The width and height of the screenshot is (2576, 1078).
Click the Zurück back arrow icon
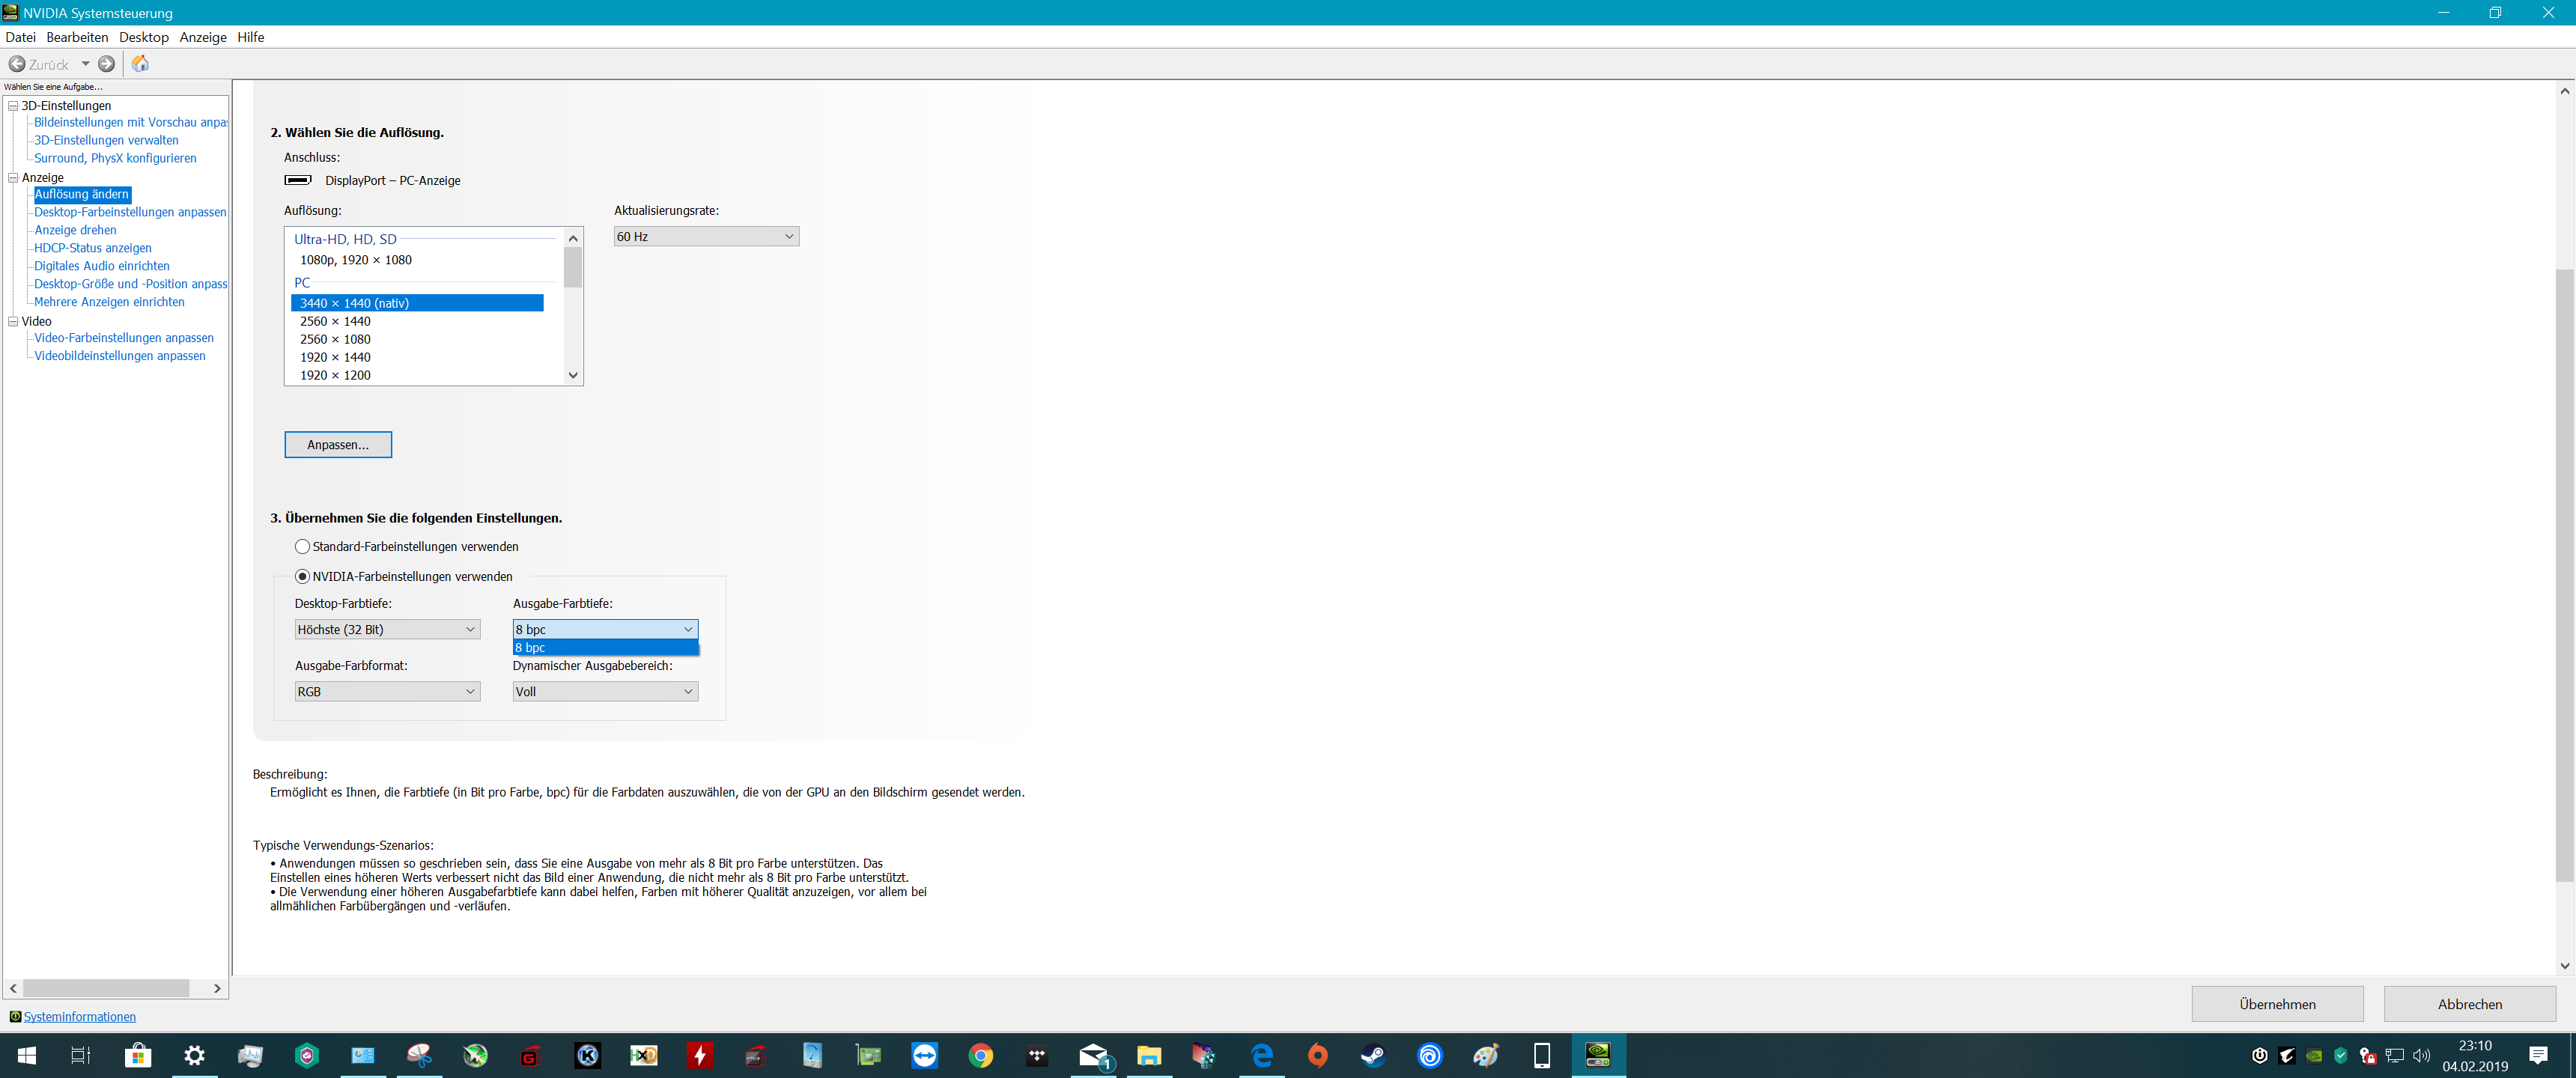pos(17,64)
